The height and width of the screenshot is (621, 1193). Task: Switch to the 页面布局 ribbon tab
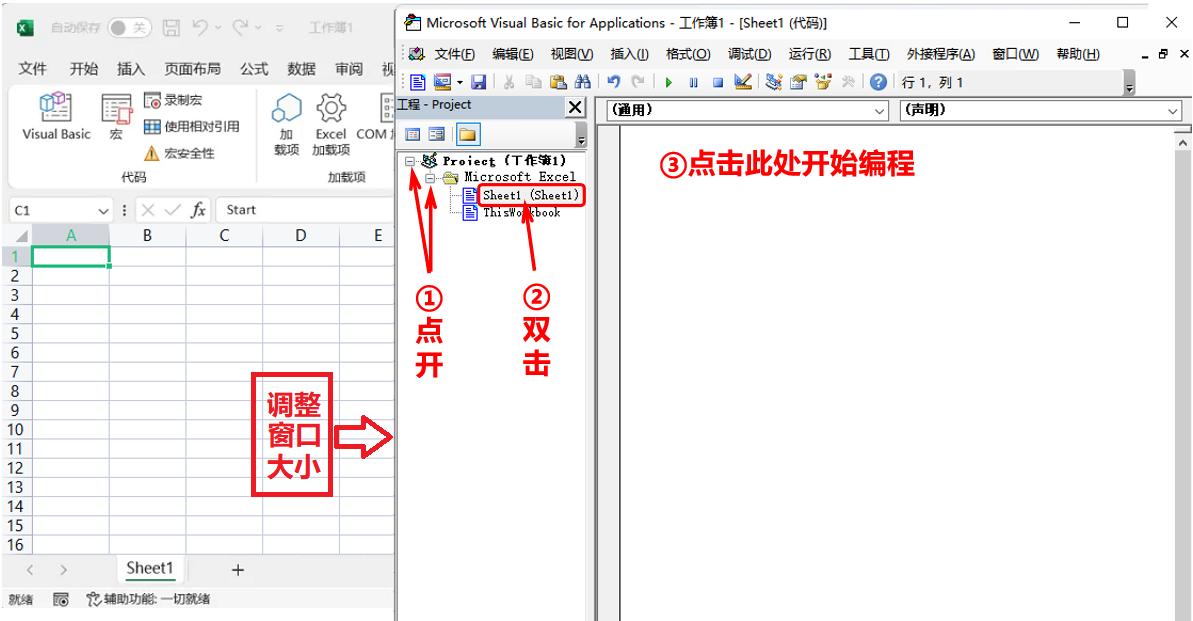[192, 68]
